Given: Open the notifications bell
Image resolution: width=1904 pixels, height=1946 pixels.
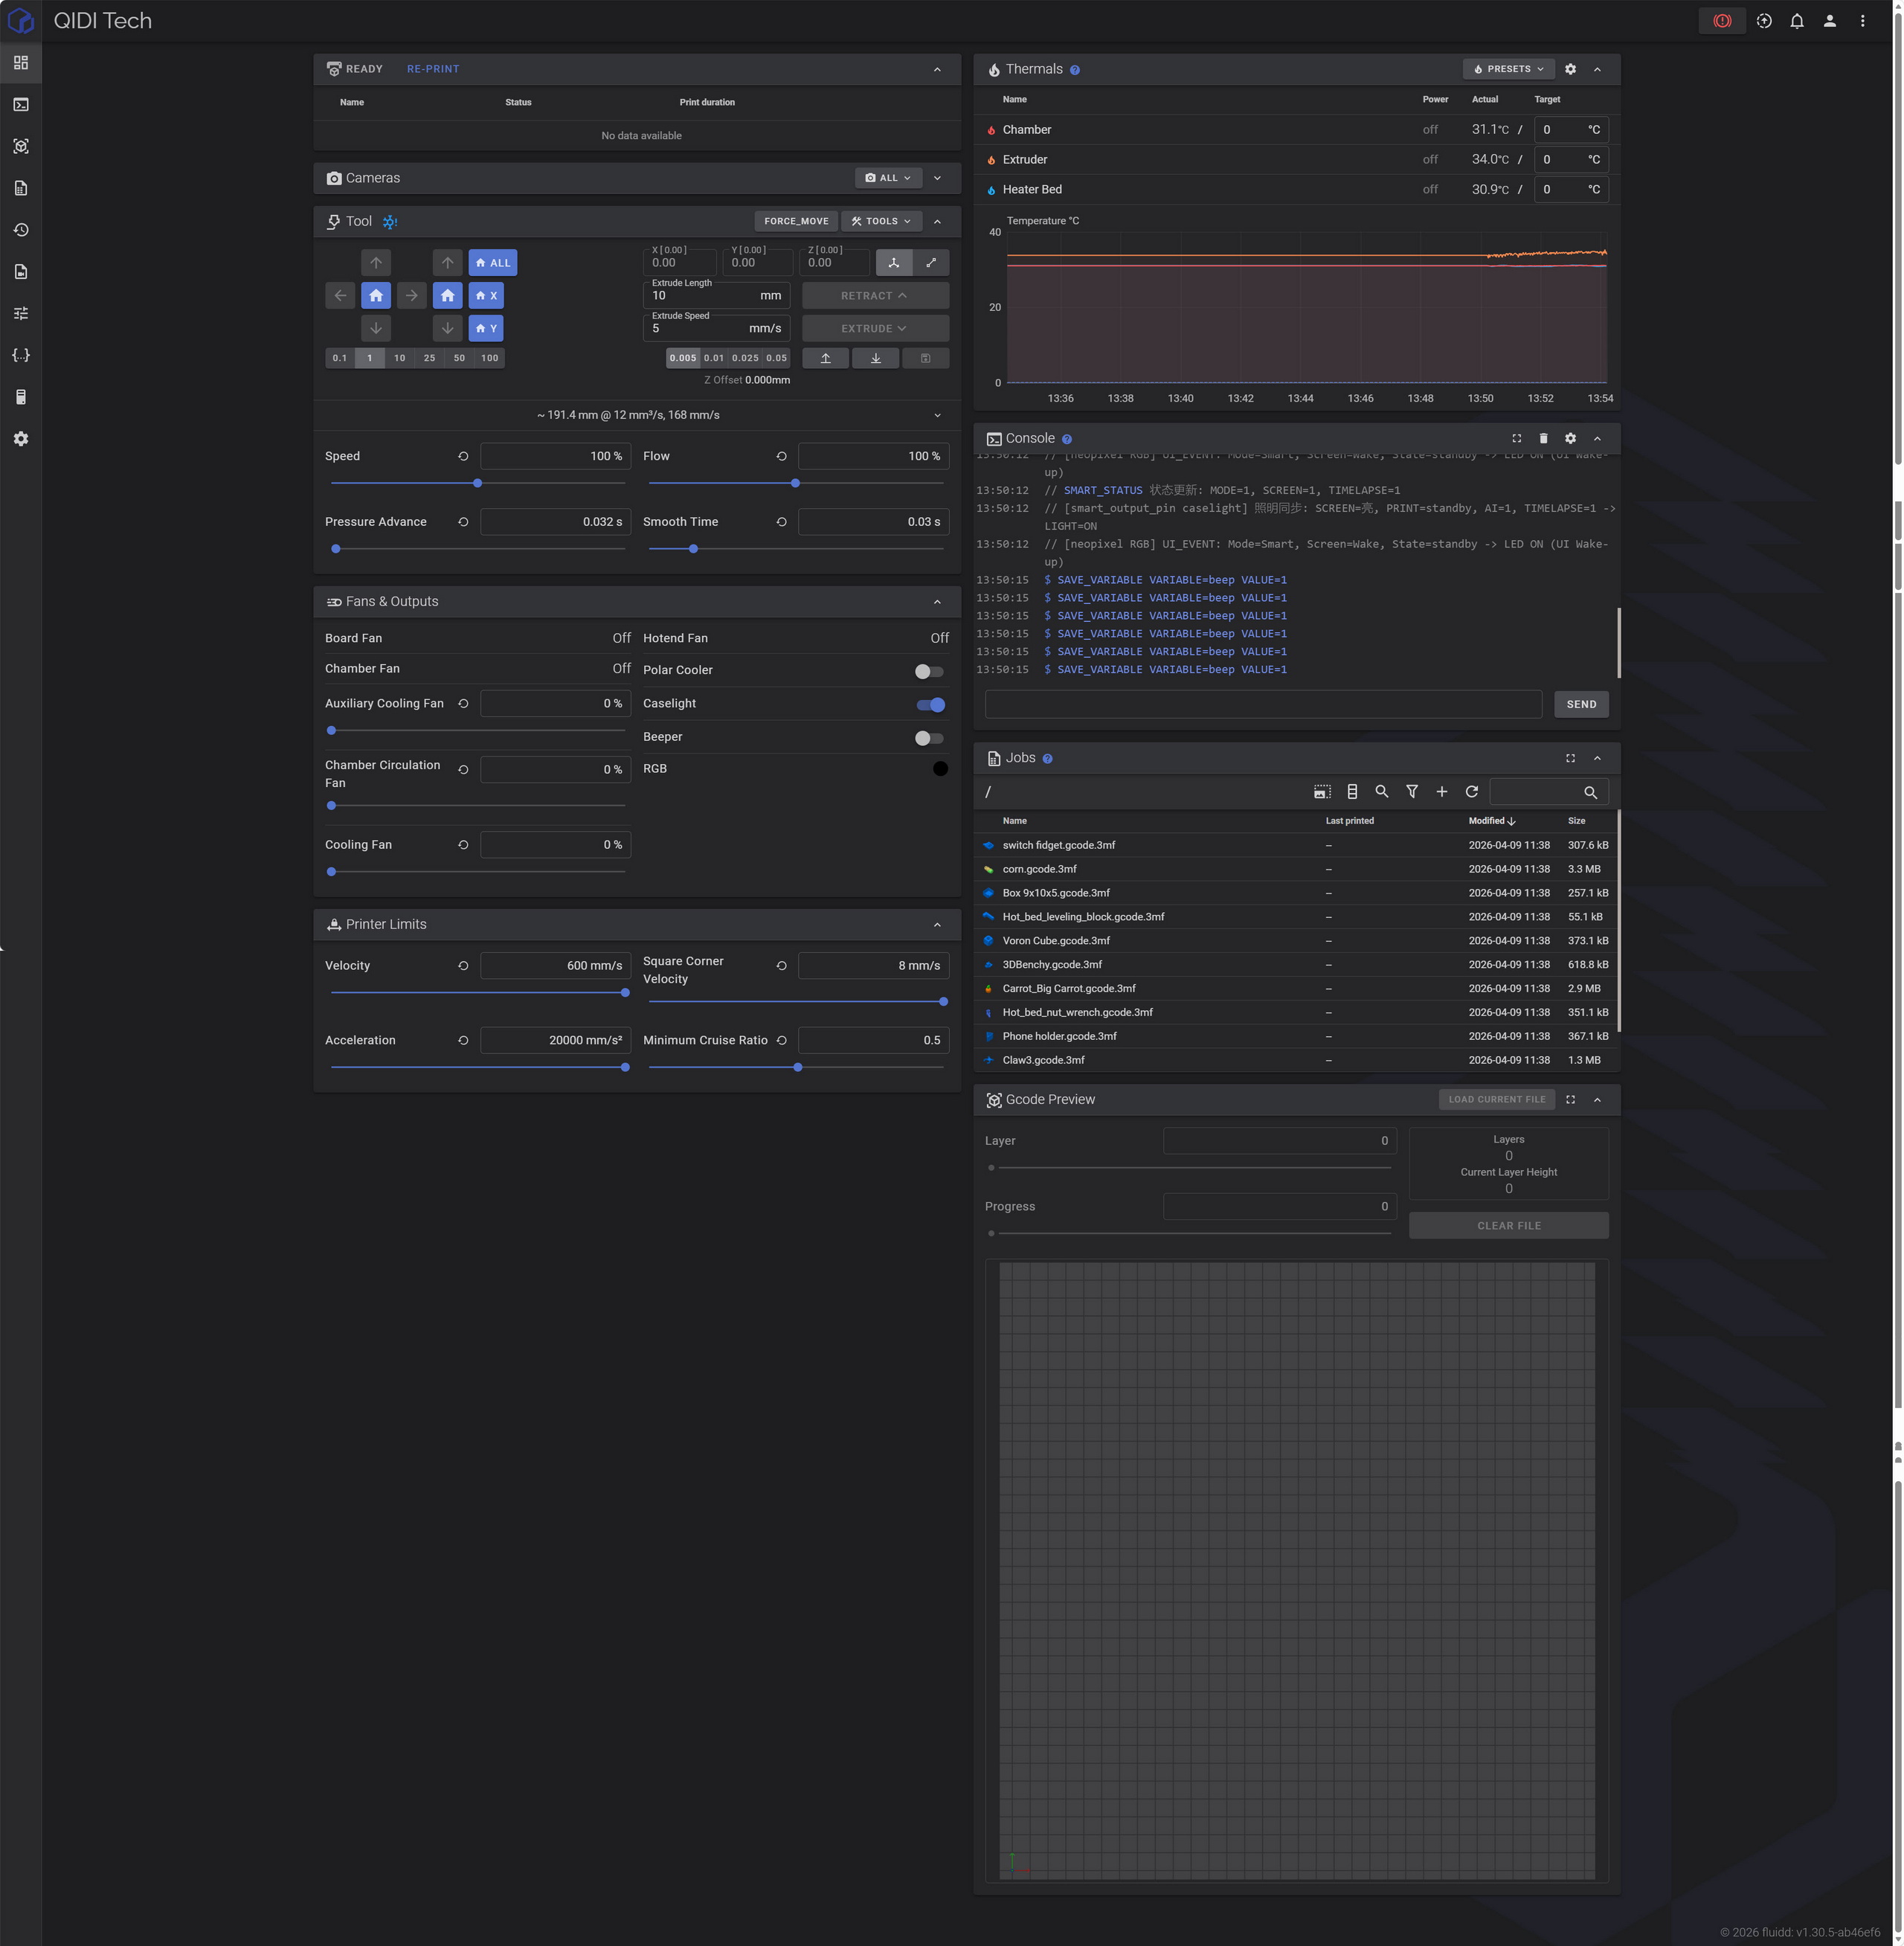Looking at the screenshot, I should tap(1797, 21).
